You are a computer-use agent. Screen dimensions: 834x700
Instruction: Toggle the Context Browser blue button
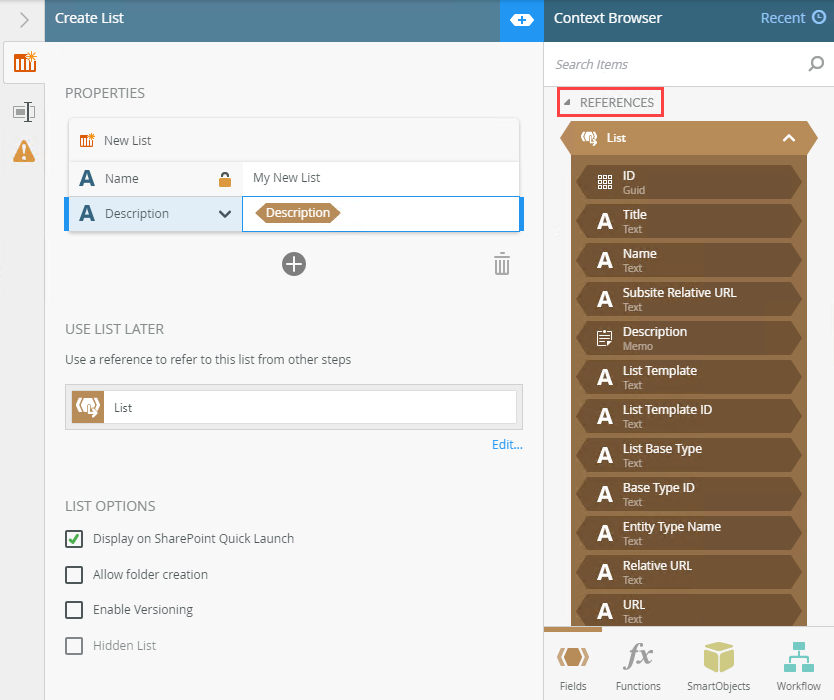(521, 19)
